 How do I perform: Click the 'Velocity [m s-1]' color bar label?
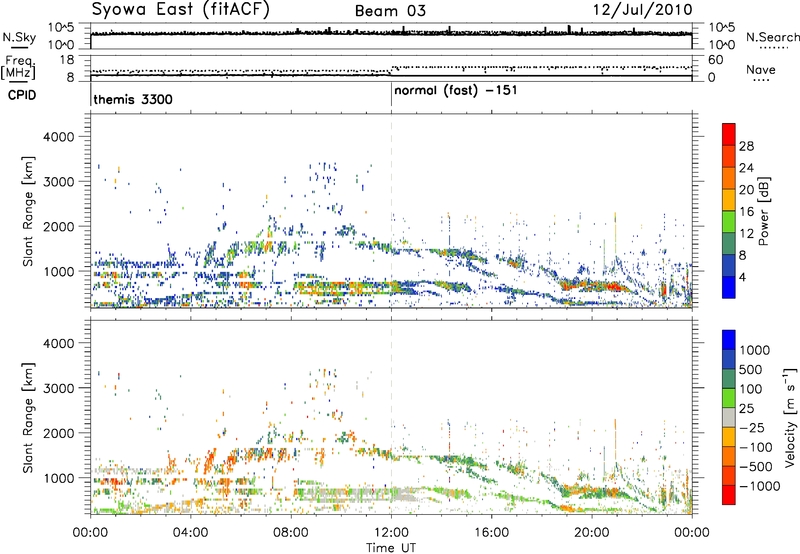click(x=790, y=417)
